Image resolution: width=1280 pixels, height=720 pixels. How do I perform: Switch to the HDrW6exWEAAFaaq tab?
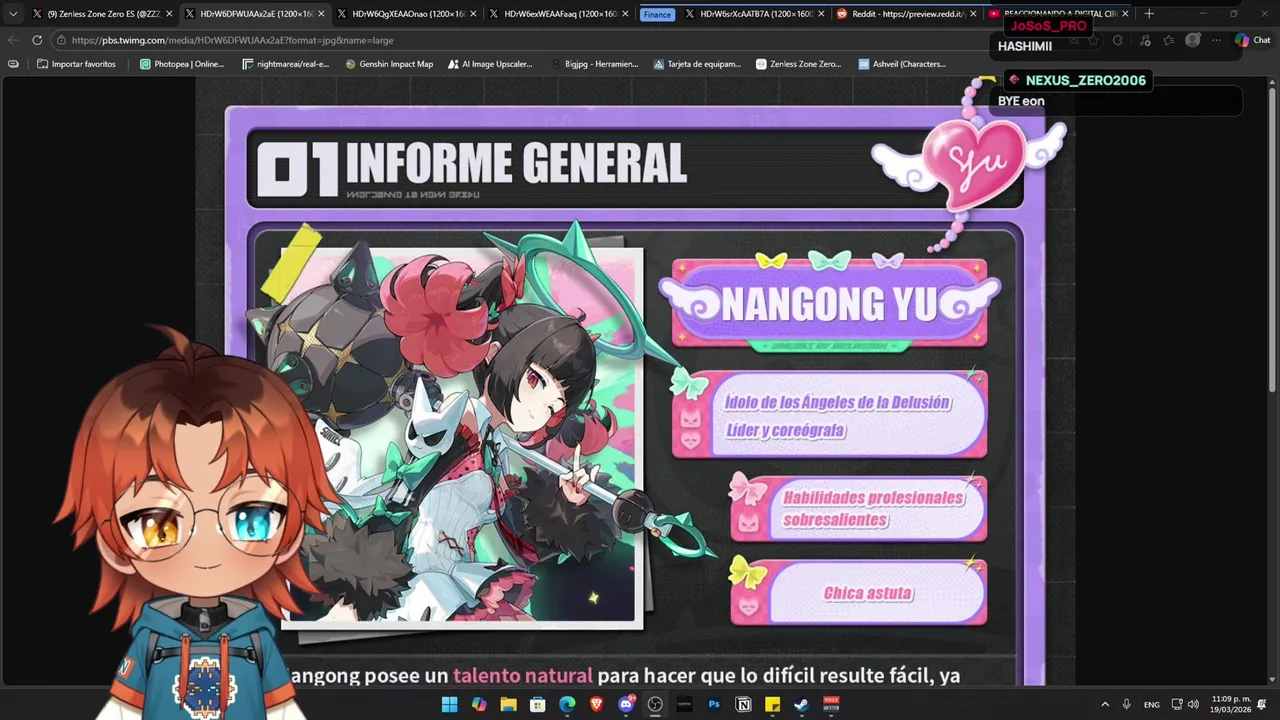(561, 14)
